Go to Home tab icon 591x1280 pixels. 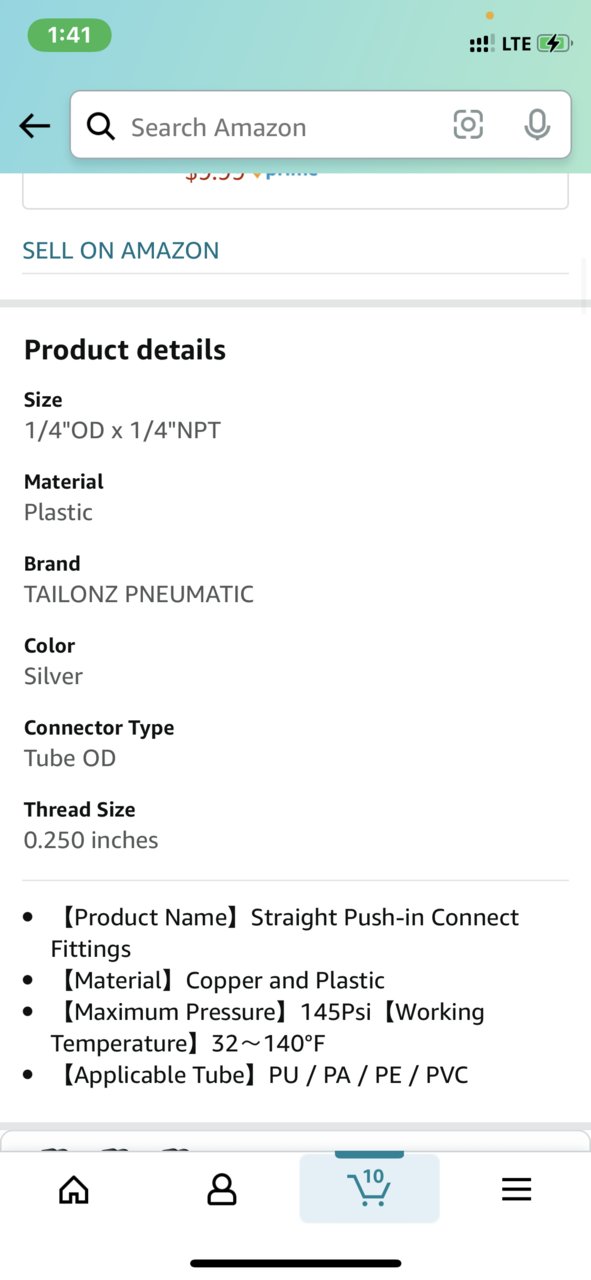(x=74, y=1189)
